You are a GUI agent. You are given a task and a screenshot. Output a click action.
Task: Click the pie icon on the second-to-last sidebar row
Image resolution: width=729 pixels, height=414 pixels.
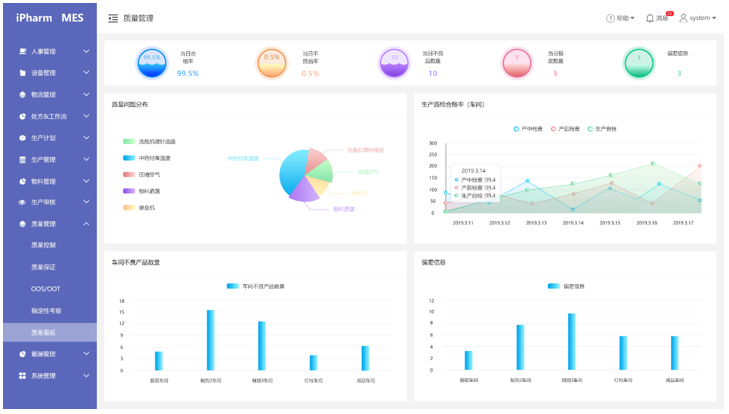click(x=22, y=354)
